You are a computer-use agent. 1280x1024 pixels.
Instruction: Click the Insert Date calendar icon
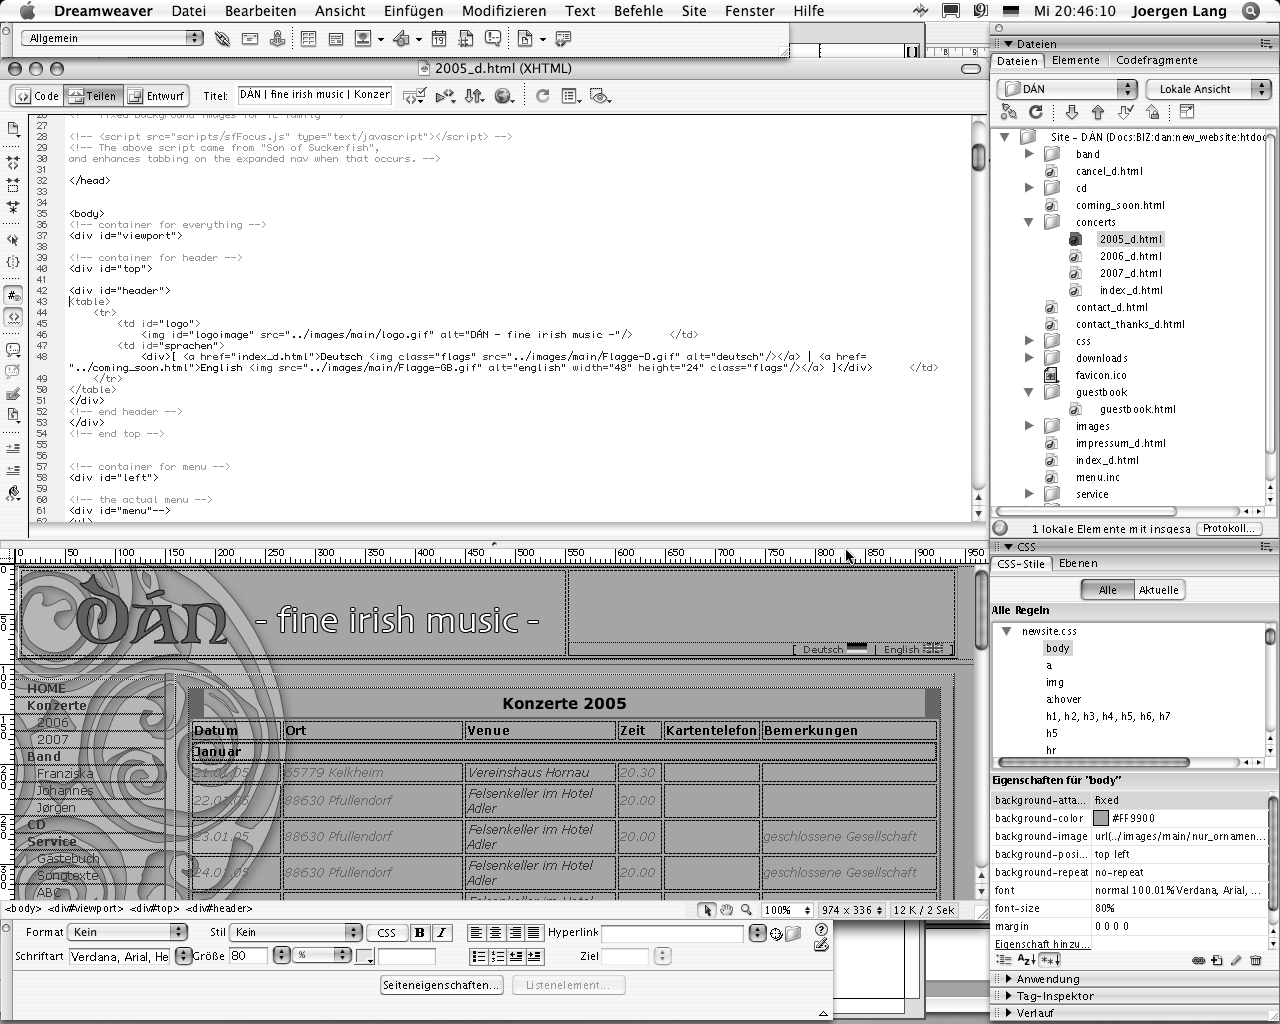pos(438,39)
